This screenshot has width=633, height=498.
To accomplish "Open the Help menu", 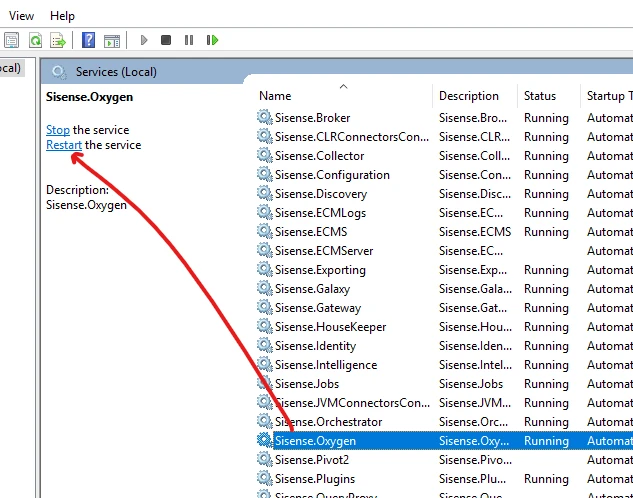I will pos(62,16).
